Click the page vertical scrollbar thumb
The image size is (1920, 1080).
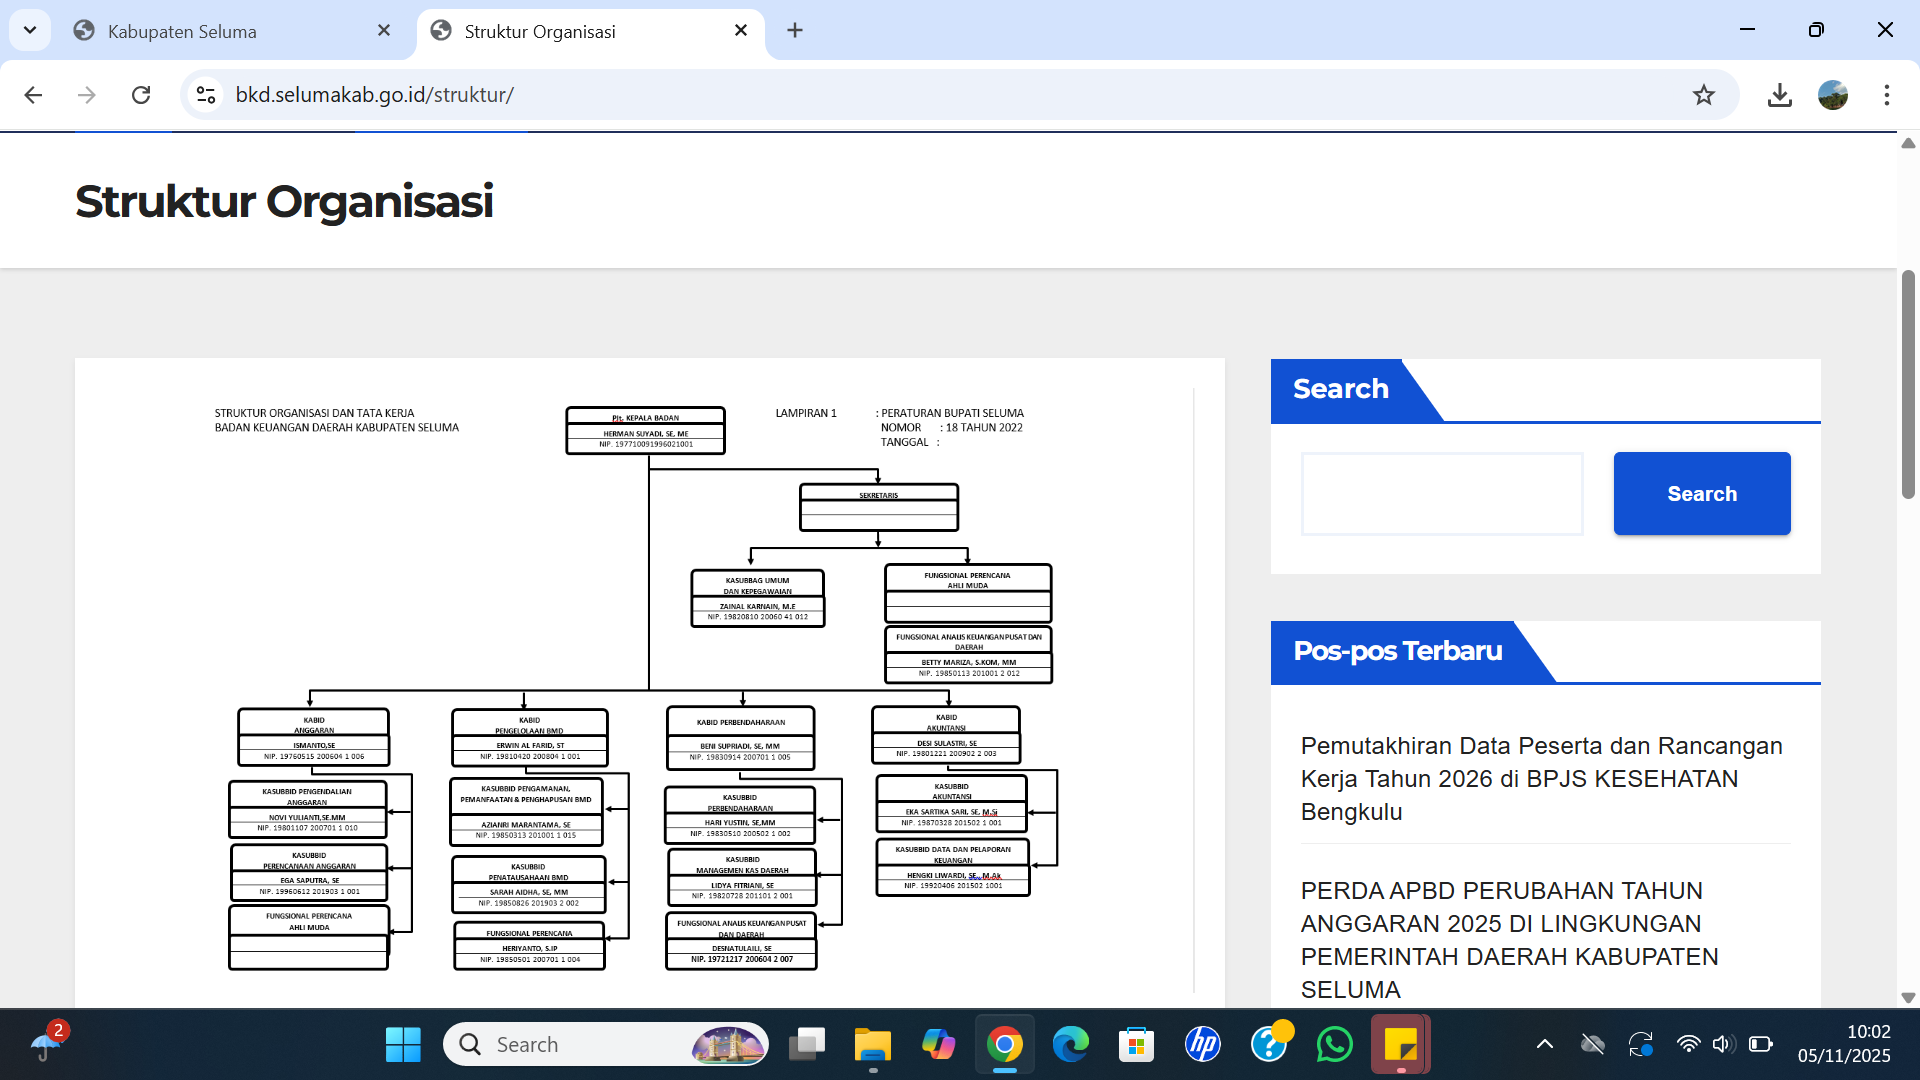1908,385
